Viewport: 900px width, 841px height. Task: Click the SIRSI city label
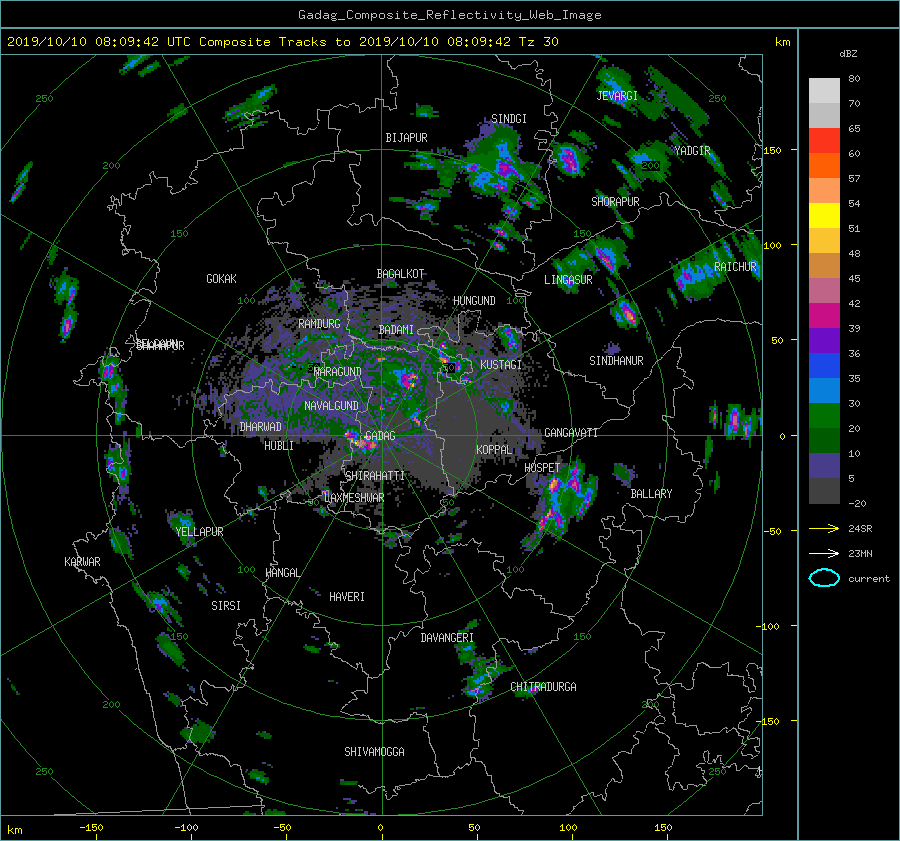pyautogui.click(x=226, y=606)
